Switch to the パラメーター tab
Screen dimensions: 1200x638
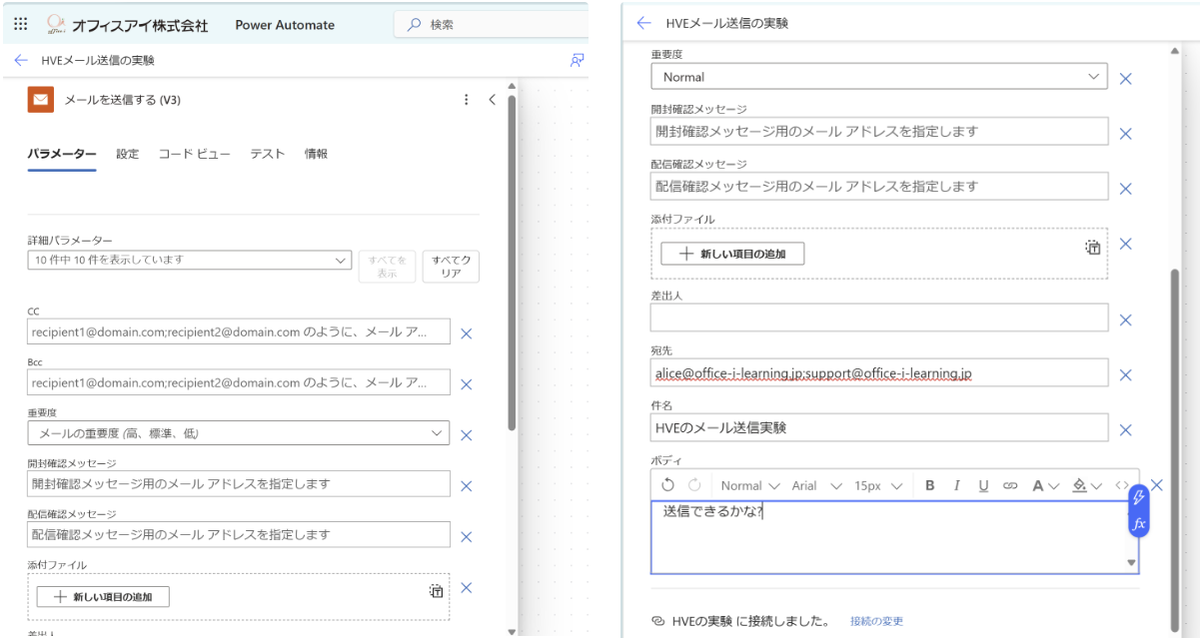point(62,154)
